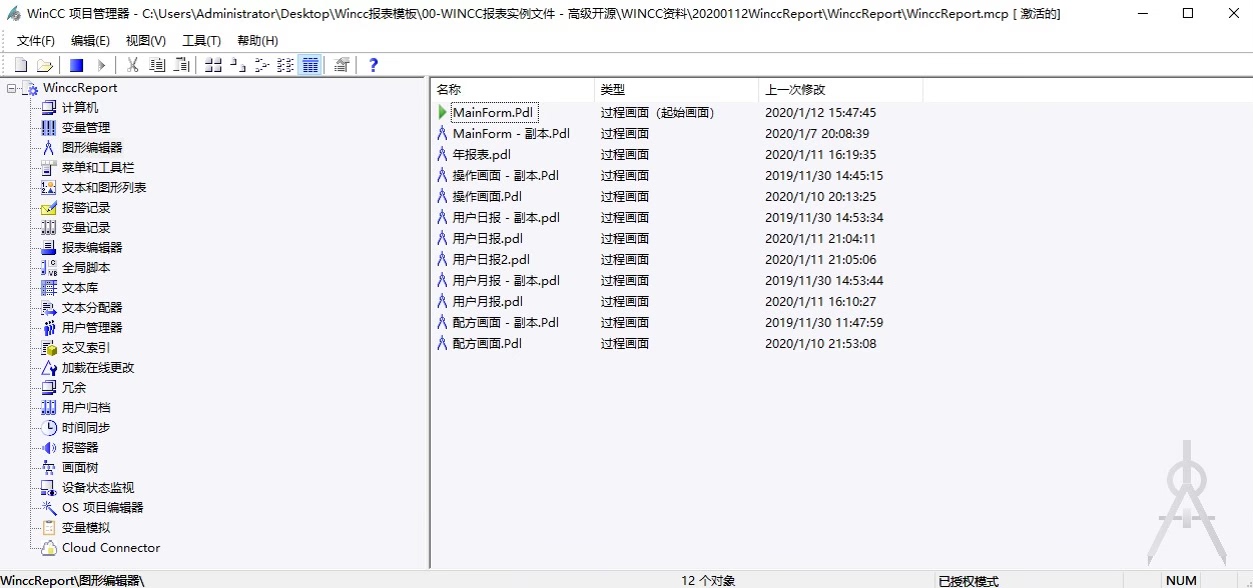1253x588 pixels.
Task: Select 加载在线更改 tree node
Action: point(98,368)
